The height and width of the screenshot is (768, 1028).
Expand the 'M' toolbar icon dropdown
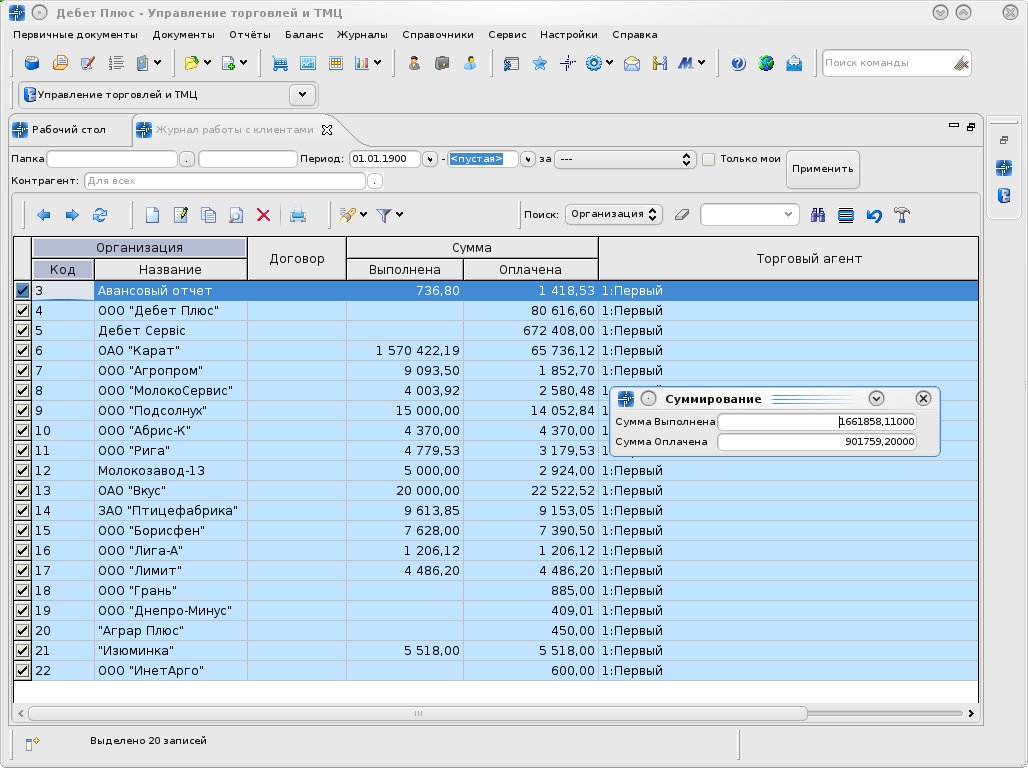coord(702,63)
